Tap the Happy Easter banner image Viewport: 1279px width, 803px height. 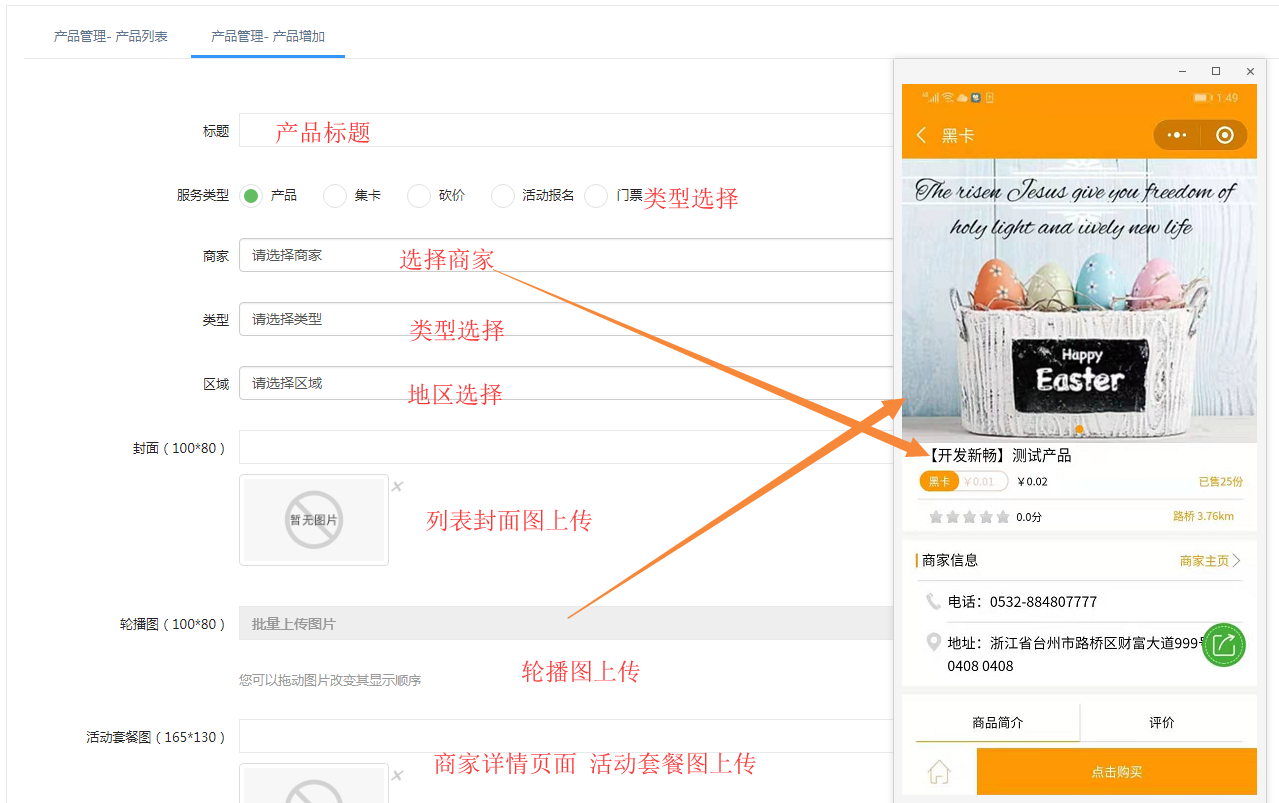[x=1079, y=300]
